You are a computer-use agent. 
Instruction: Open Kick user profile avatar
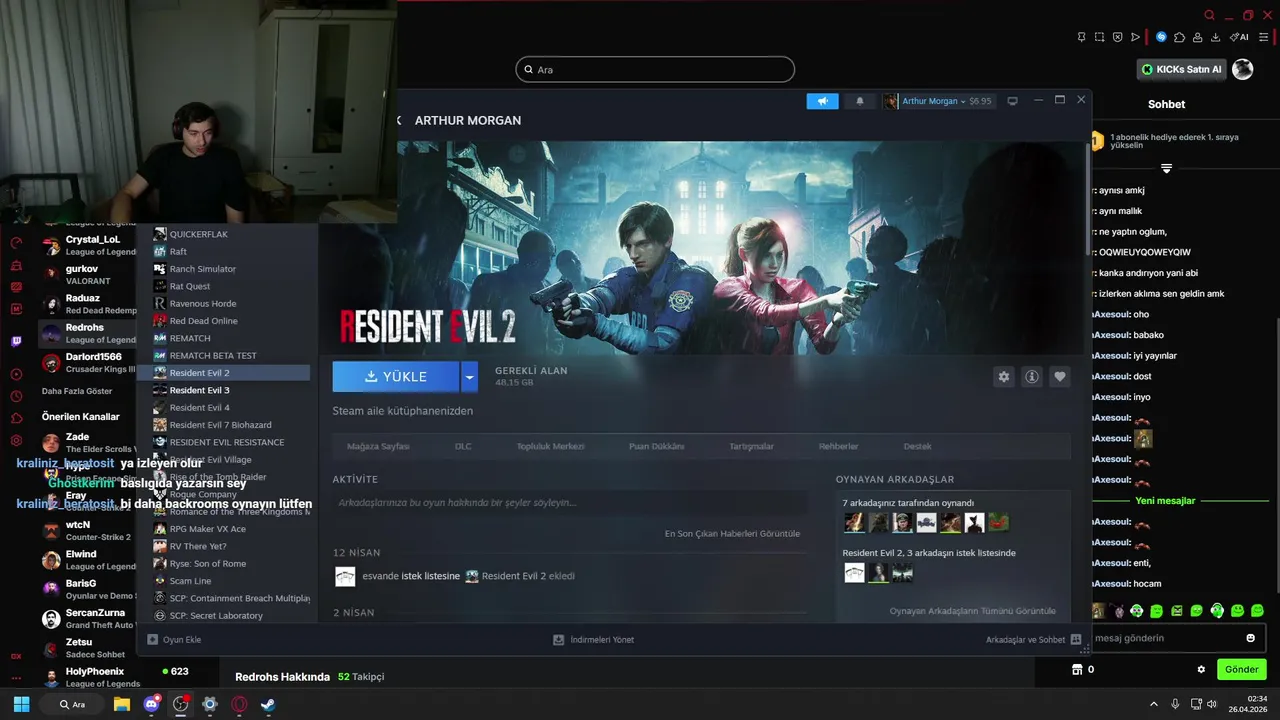click(x=1243, y=69)
